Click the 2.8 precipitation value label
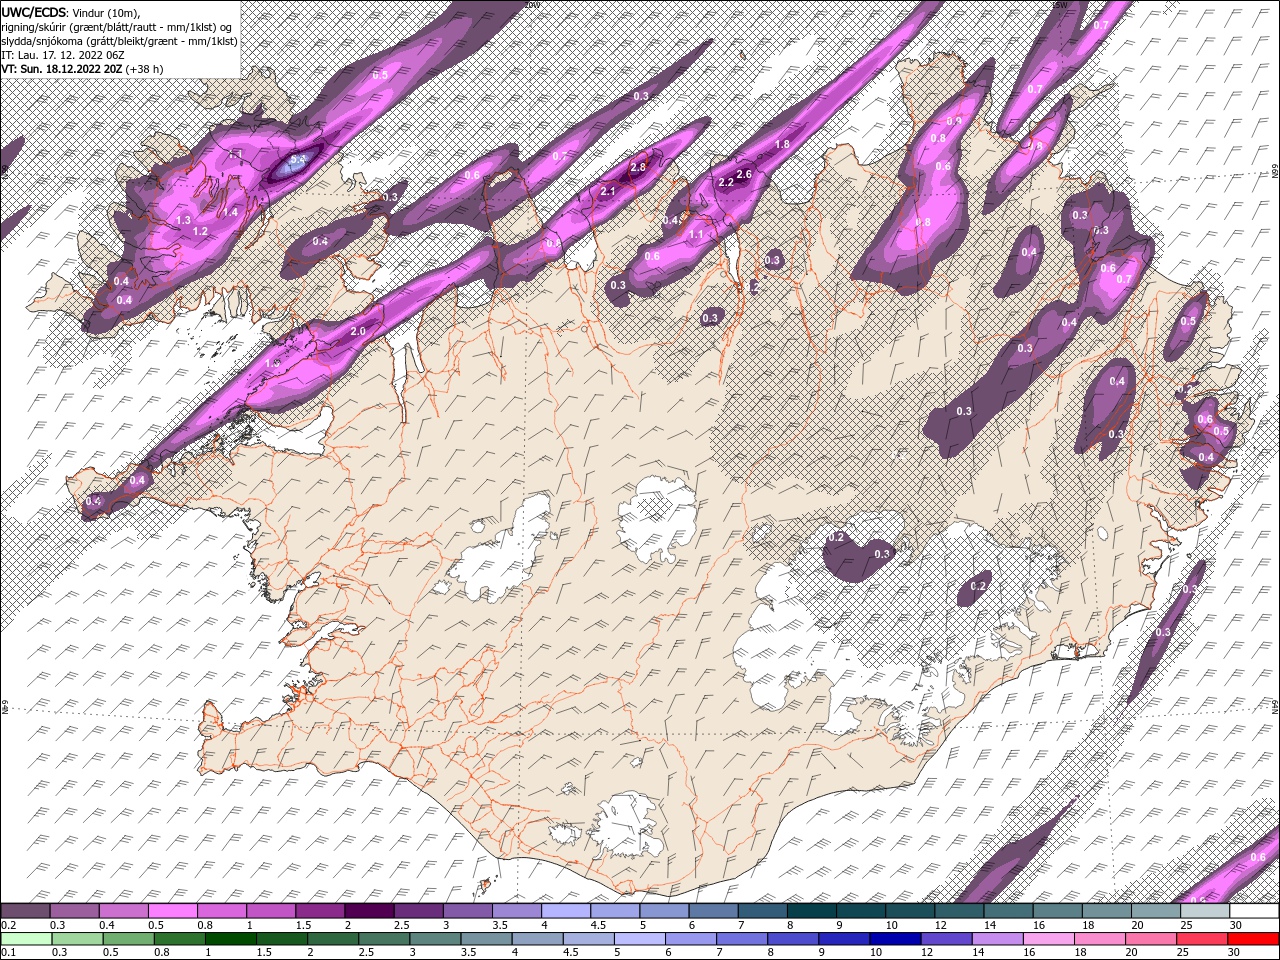 point(638,168)
